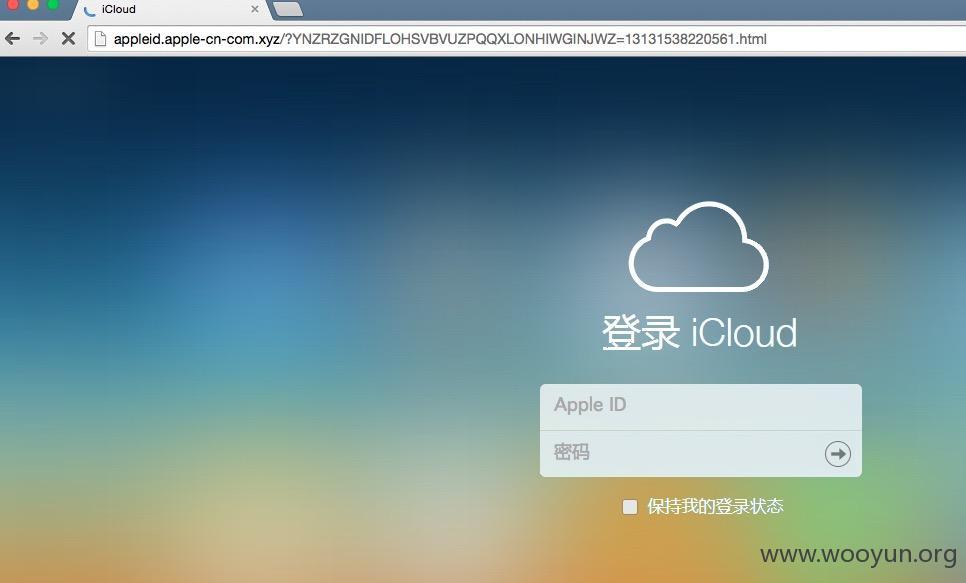This screenshot has height=583, width=966.
Task: Click the page document icon in address bar
Action: pyautogui.click(x=100, y=39)
